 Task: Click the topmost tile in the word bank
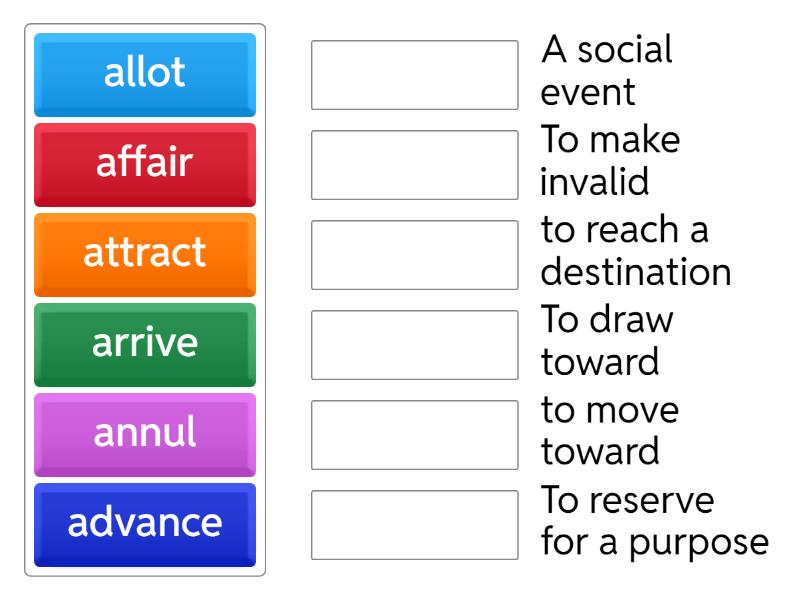pos(145,75)
